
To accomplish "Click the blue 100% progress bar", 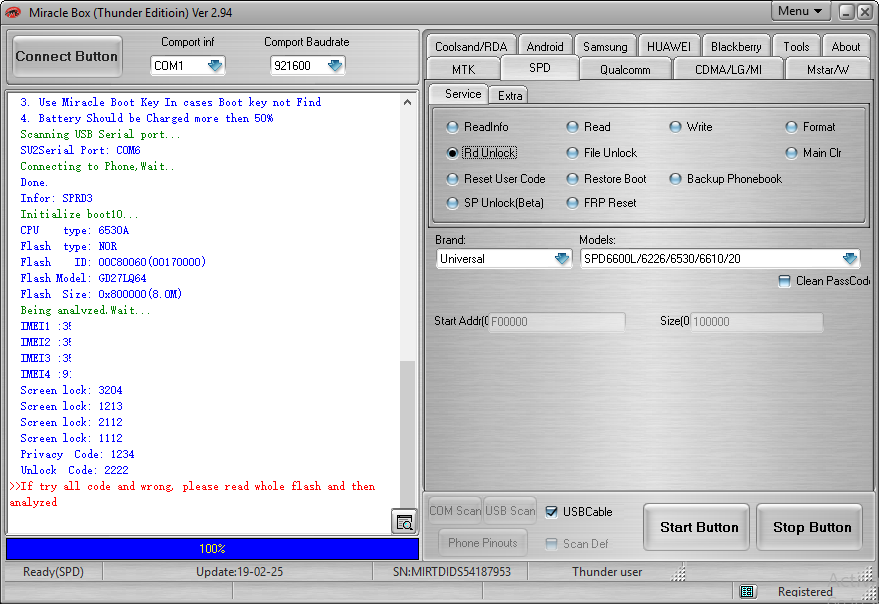I will [x=212, y=548].
